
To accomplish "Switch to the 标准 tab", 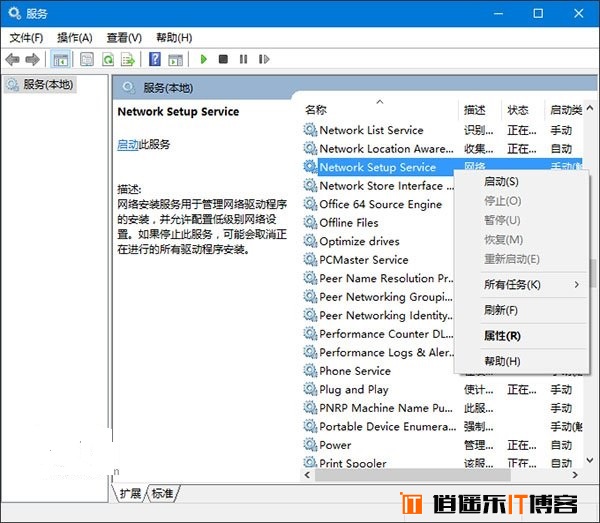I will (x=163, y=494).
